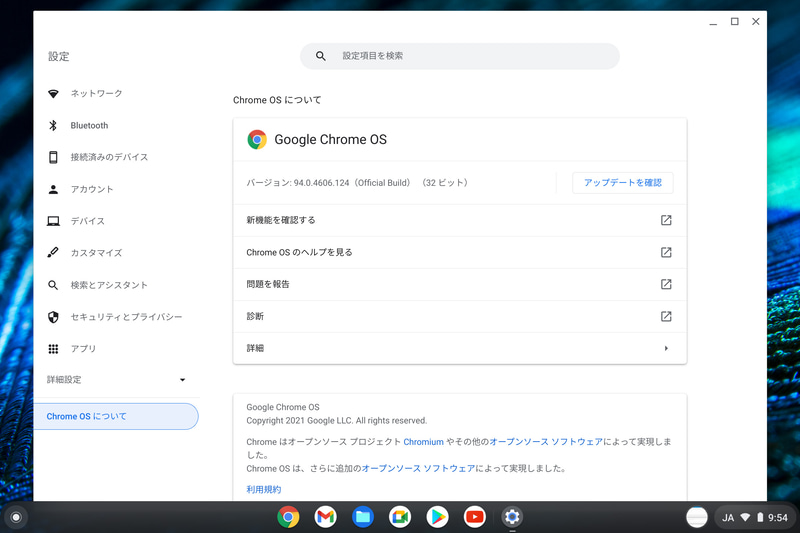Viewport: 800px width, 533px height.
Task: Expand the 詳細 row chevron
Action: pyautogui.click(x=666, y=348)
